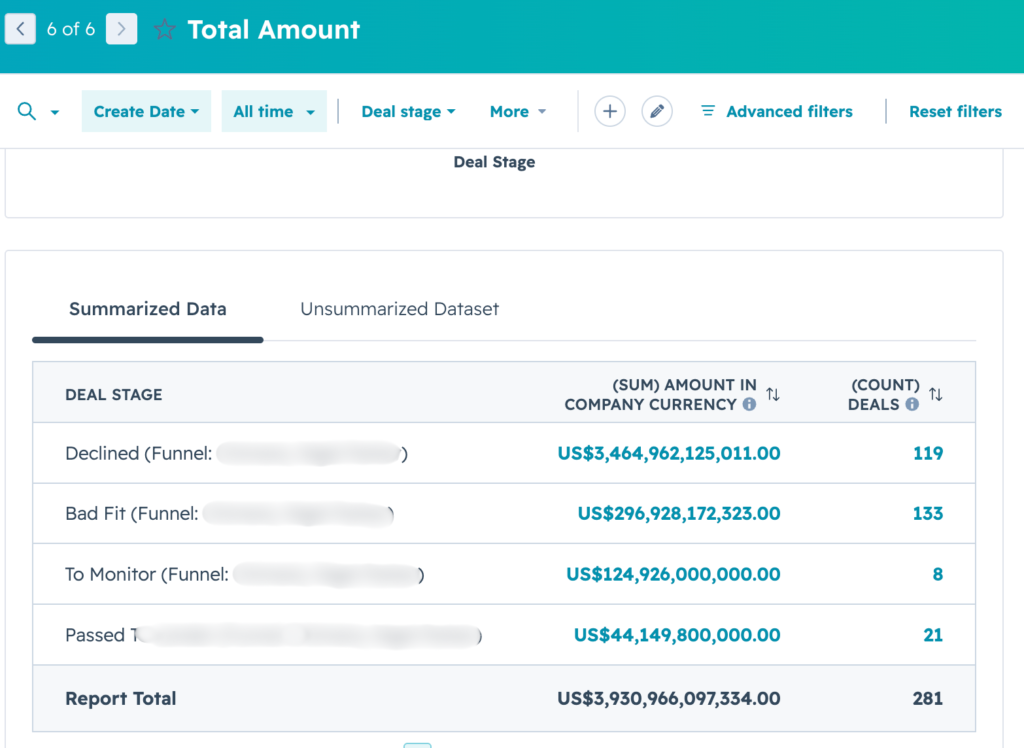This screenshot has height=748, width=1024.
Task: Open the 21 deals count for Passed
Action: pos(933,635)
